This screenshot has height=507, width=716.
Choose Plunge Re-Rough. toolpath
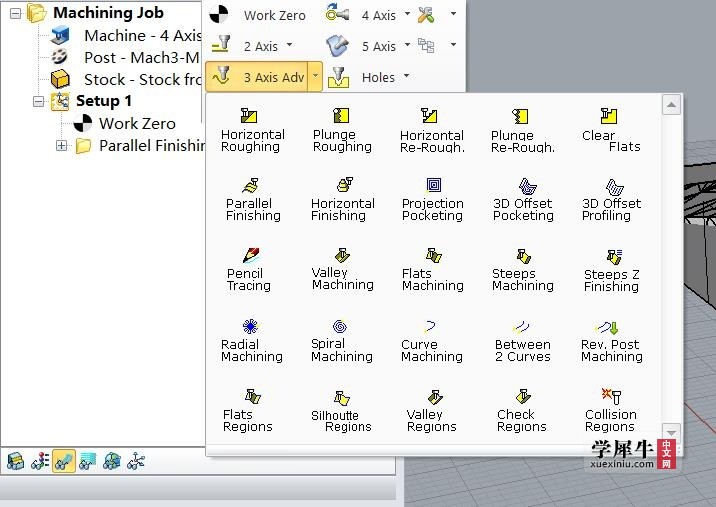tap(522, 130)
